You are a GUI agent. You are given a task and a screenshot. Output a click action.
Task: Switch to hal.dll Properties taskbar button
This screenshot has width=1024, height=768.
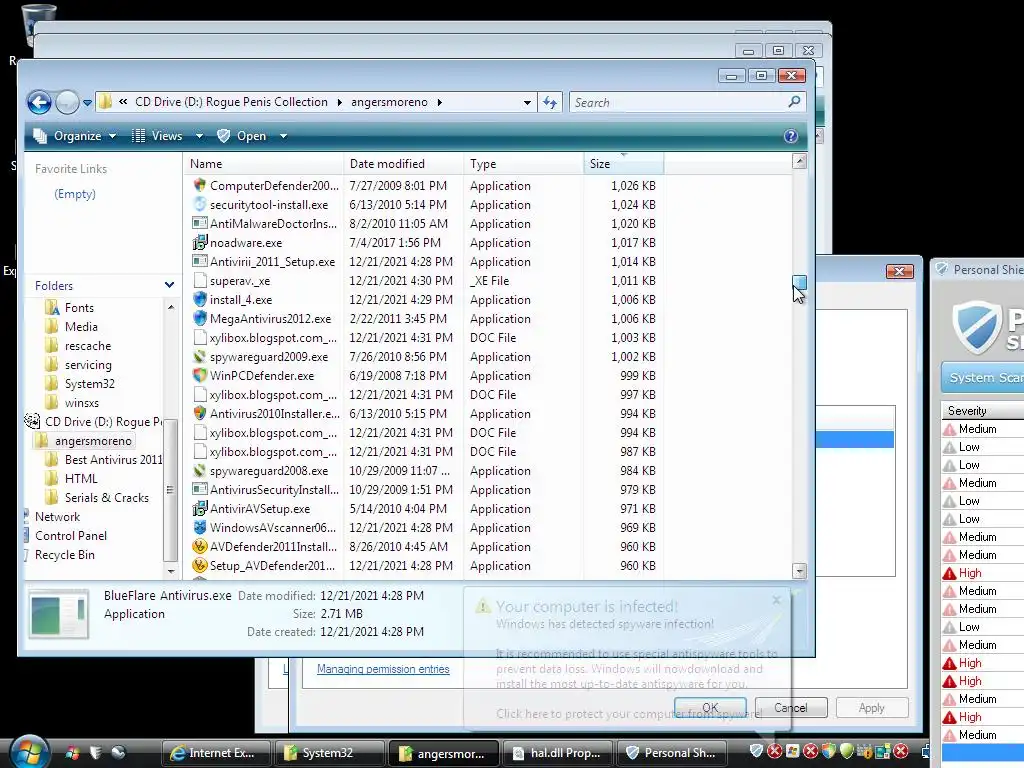(x=558, y=753)
